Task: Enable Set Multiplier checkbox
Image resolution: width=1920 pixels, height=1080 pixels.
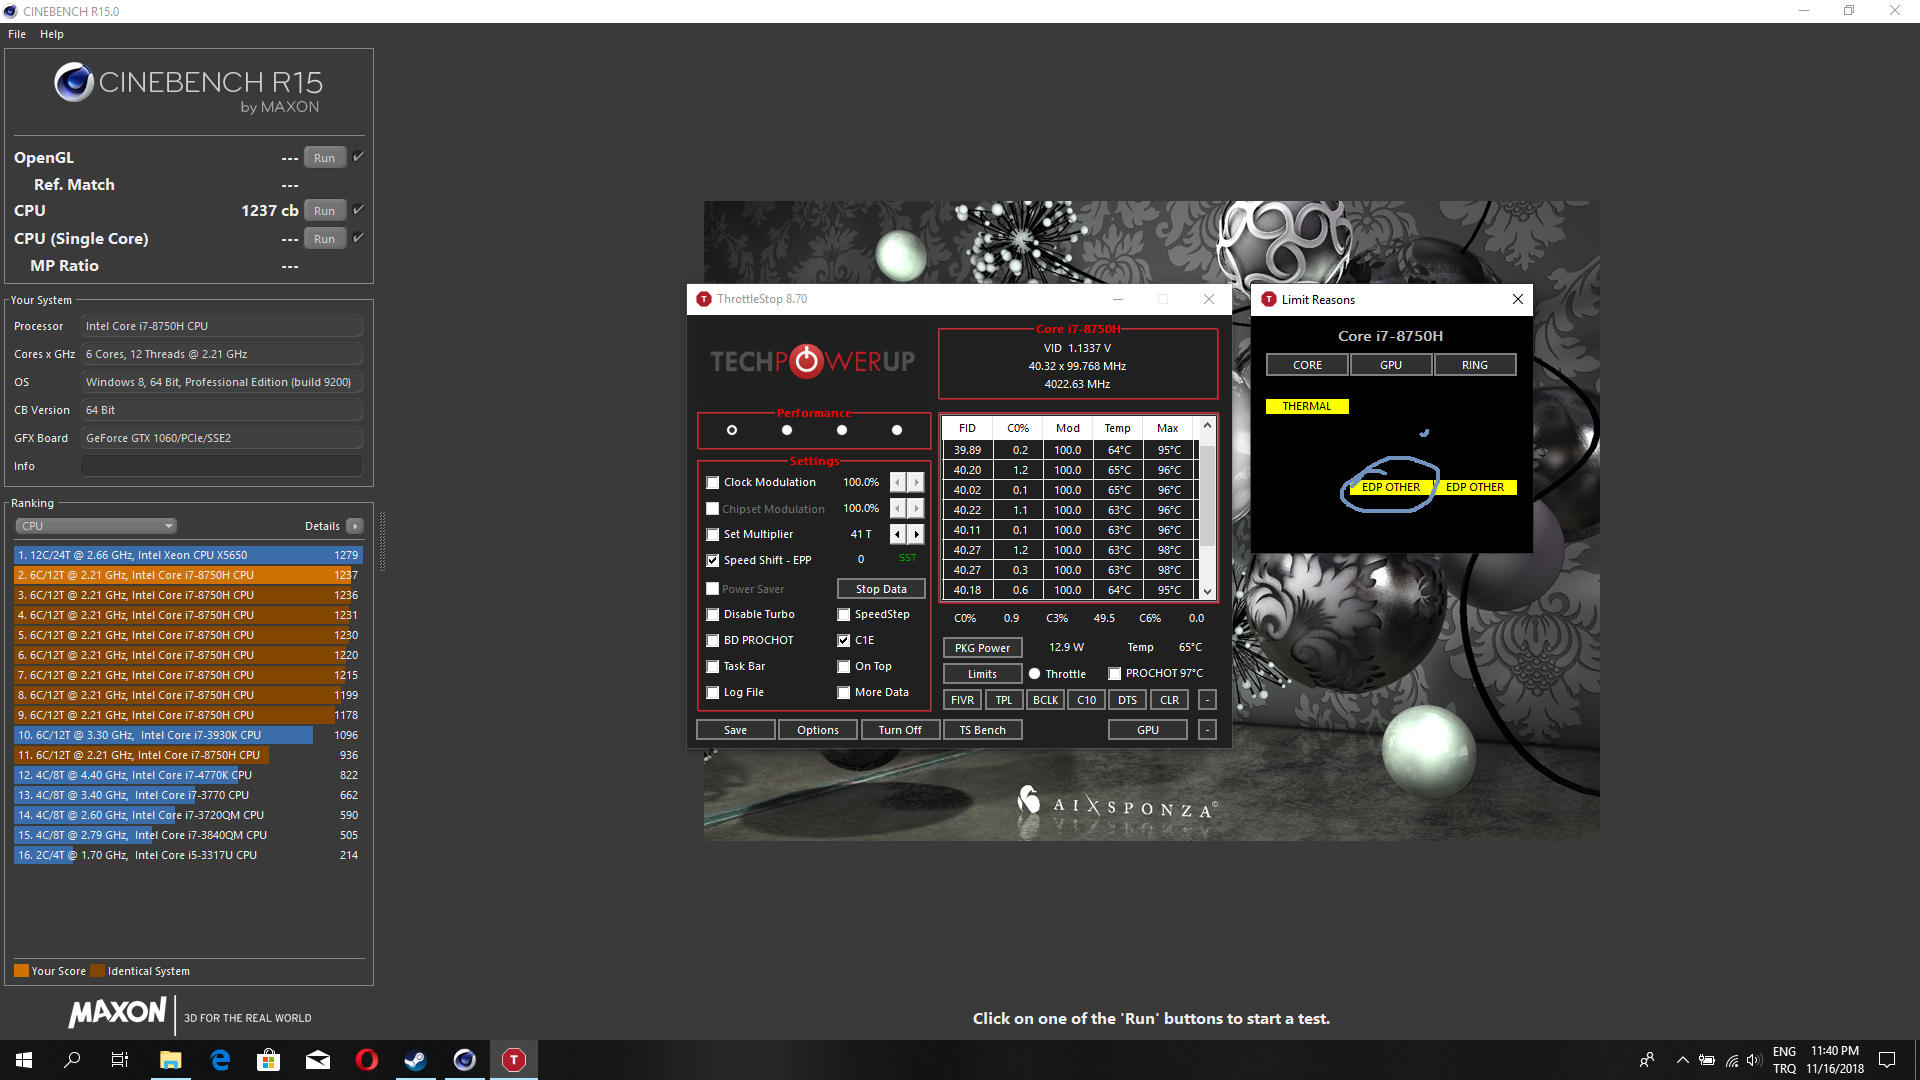Action: point(713,535)
